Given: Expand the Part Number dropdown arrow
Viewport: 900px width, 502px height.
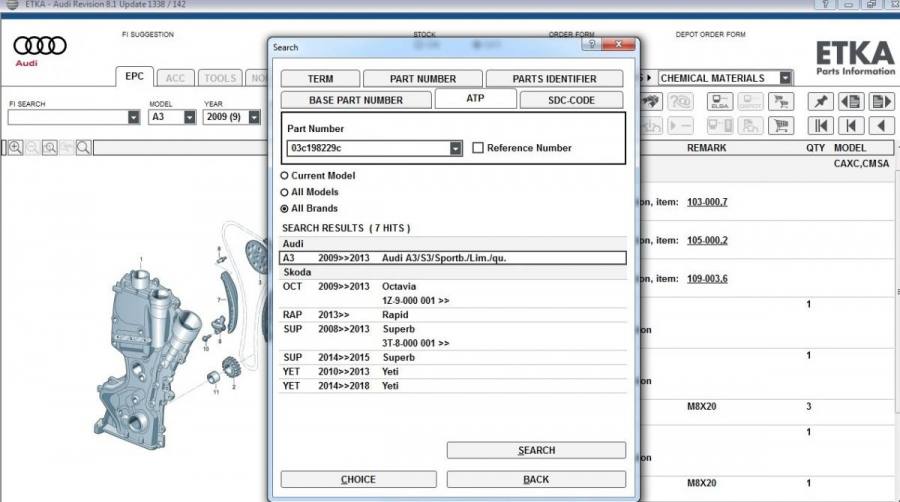Looking at the screenshot, I should [456, 148].
